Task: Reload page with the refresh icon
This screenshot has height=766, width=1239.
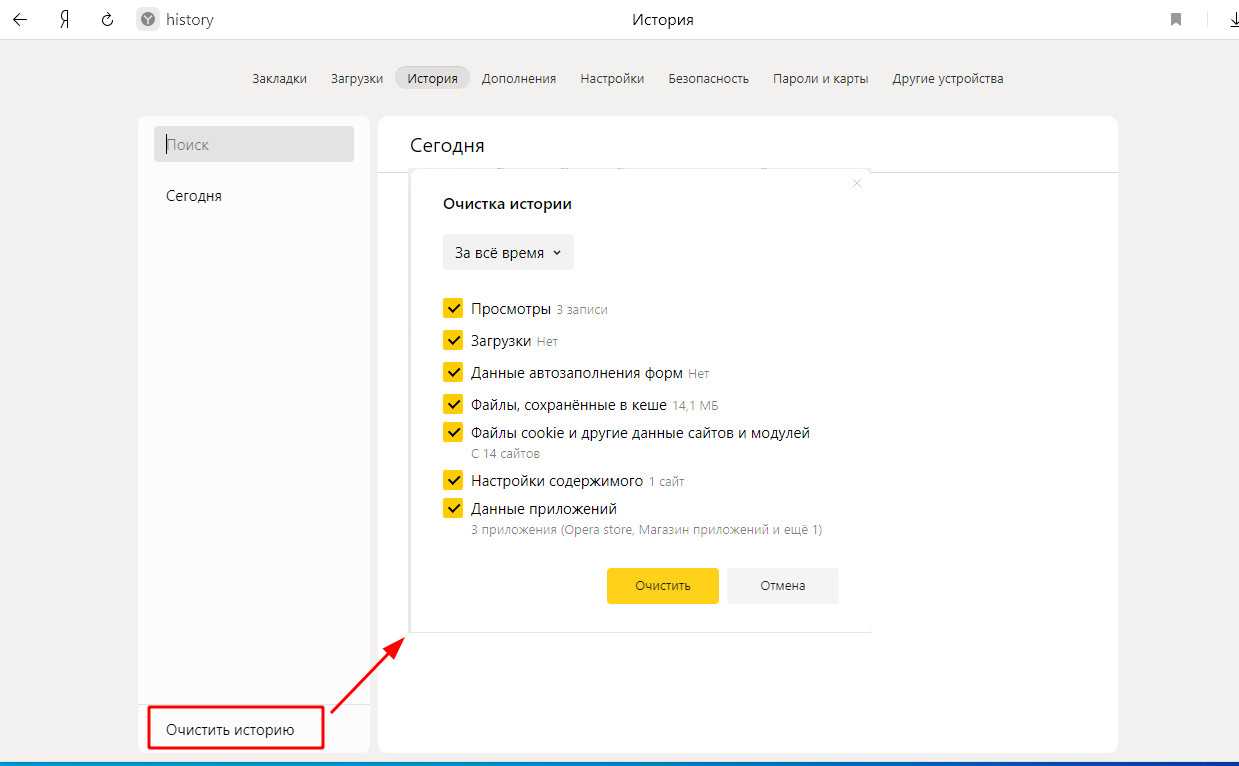Action: click(x=107, y=20)
